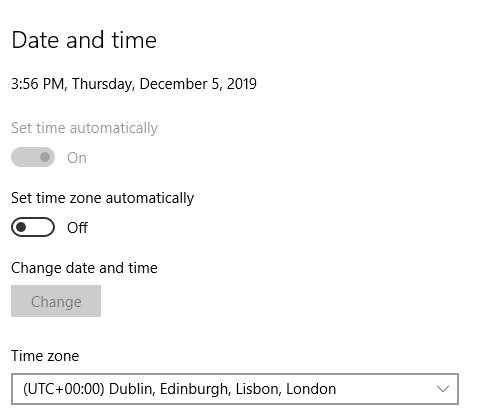Select the (UTC+00:00) text in the time zone field
The image size is (488, 417).
(x=64, y=389)
